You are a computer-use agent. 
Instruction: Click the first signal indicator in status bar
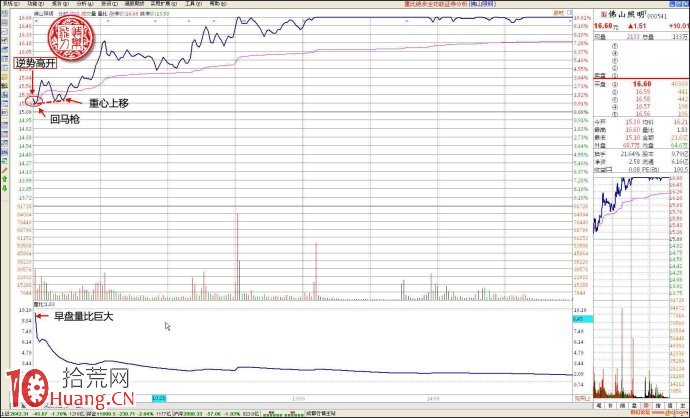(272, 414)
